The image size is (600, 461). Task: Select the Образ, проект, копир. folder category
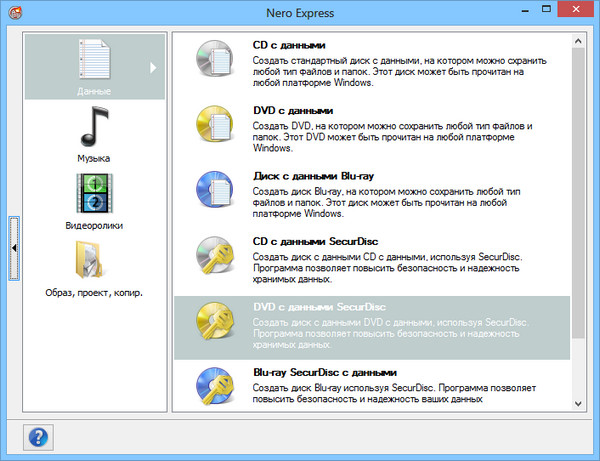click(93, 263)
